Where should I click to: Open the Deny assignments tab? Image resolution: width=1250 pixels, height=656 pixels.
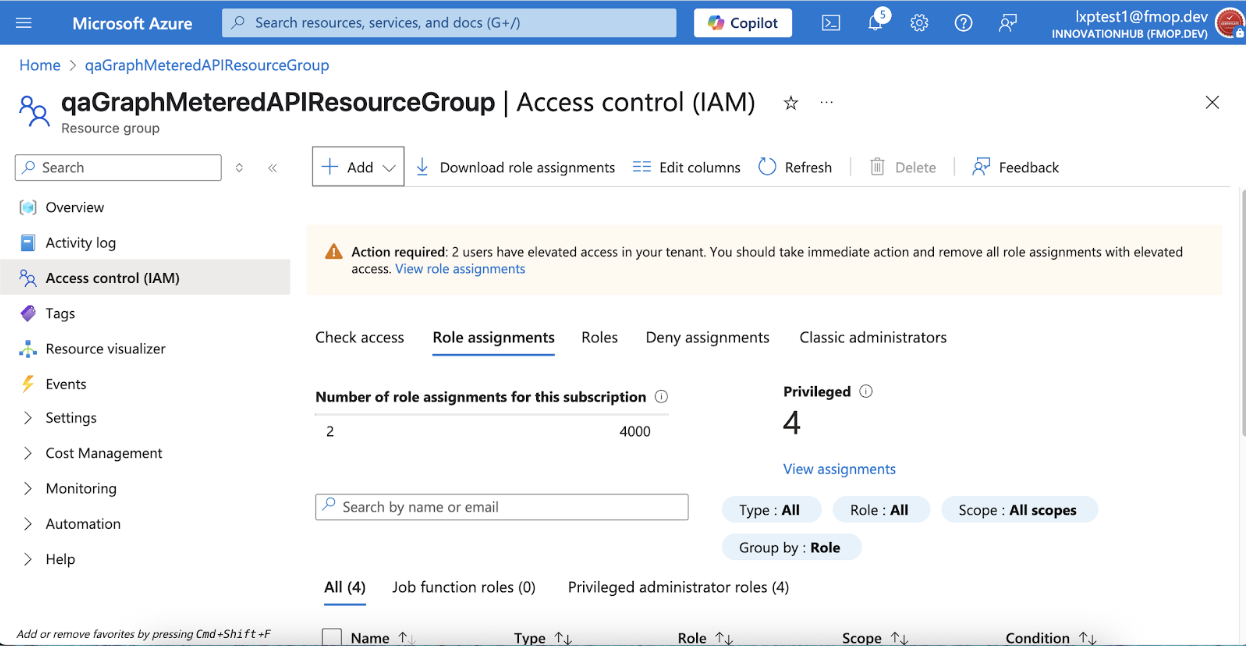[708, 337]
